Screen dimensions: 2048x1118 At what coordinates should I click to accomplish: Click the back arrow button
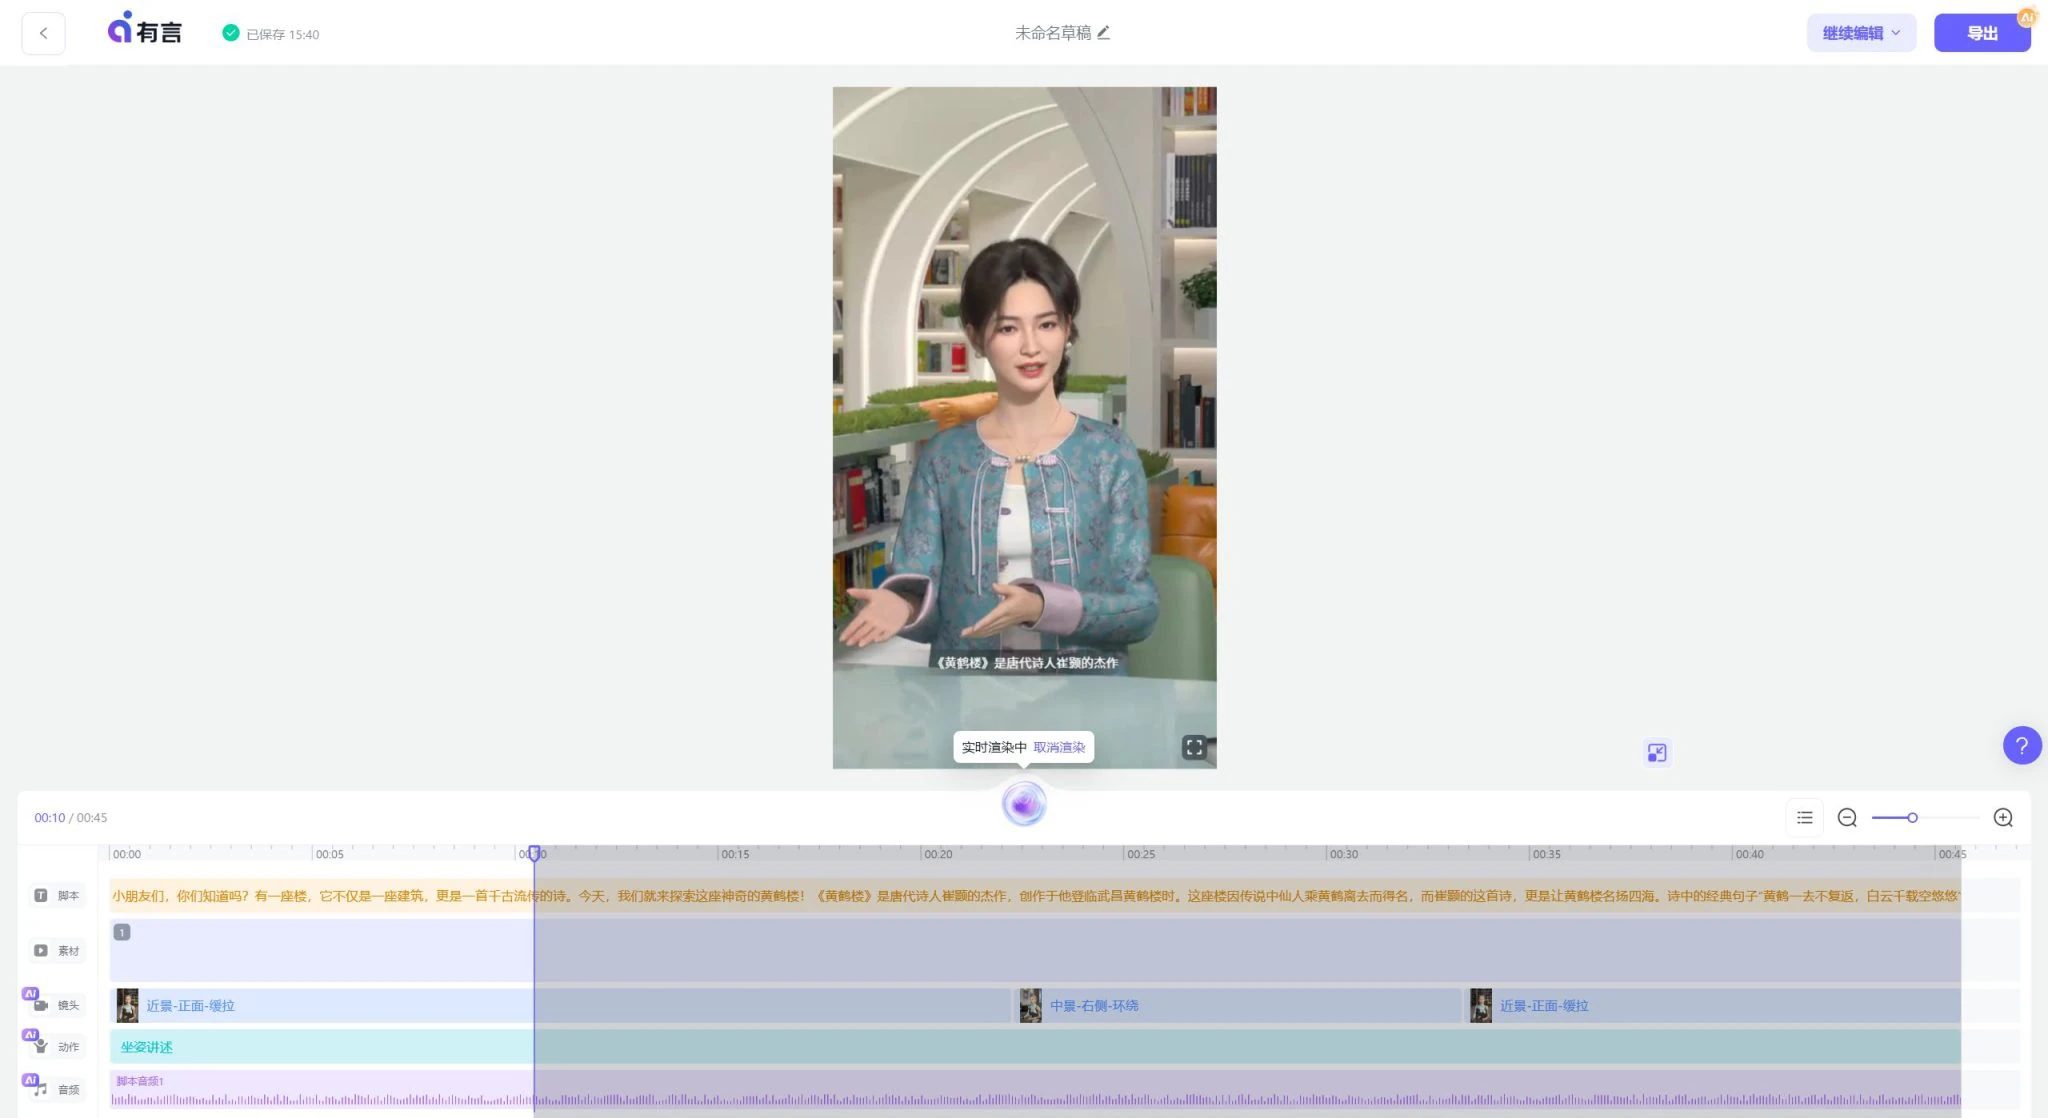[x=43, y=33]
